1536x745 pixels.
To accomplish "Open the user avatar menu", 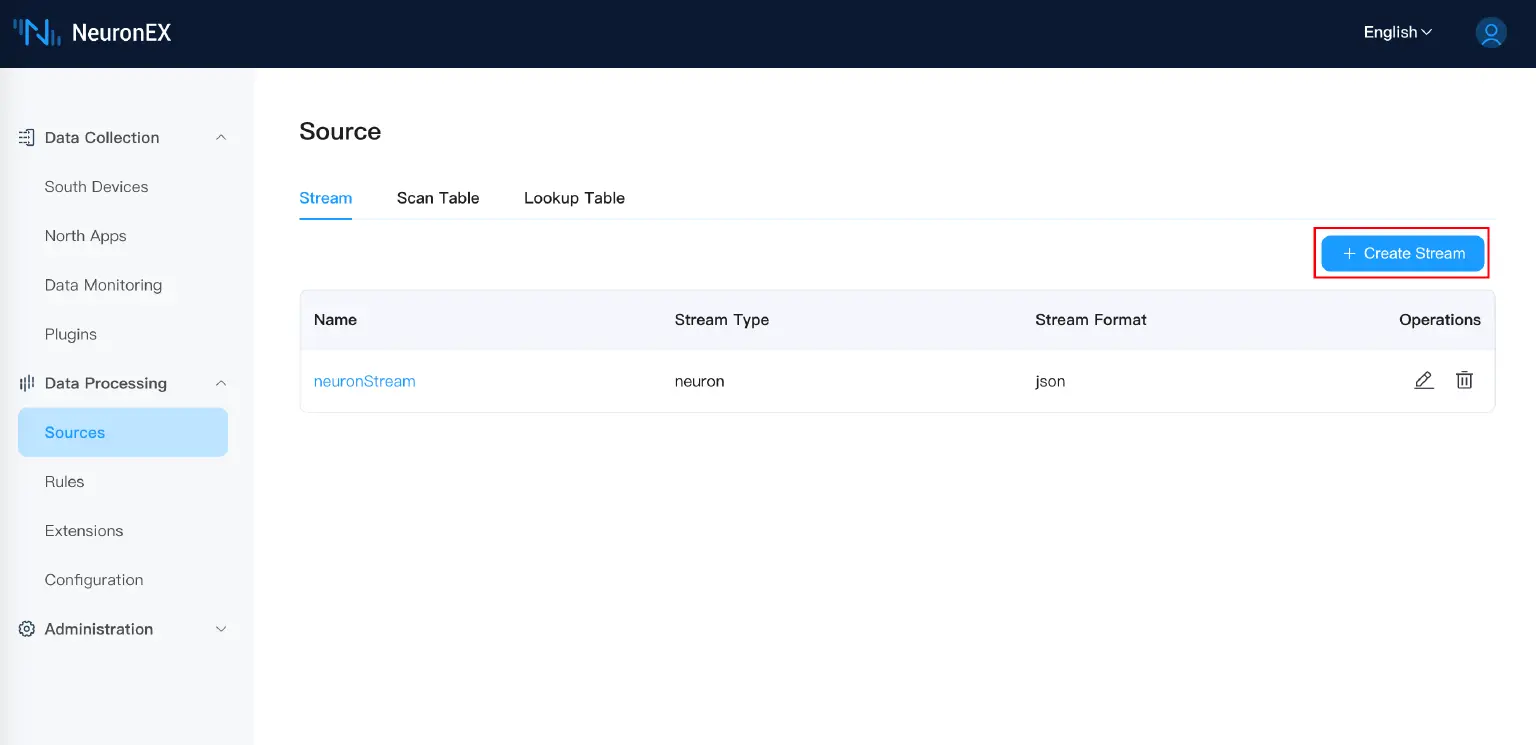I will click(x=1491, y=32).
